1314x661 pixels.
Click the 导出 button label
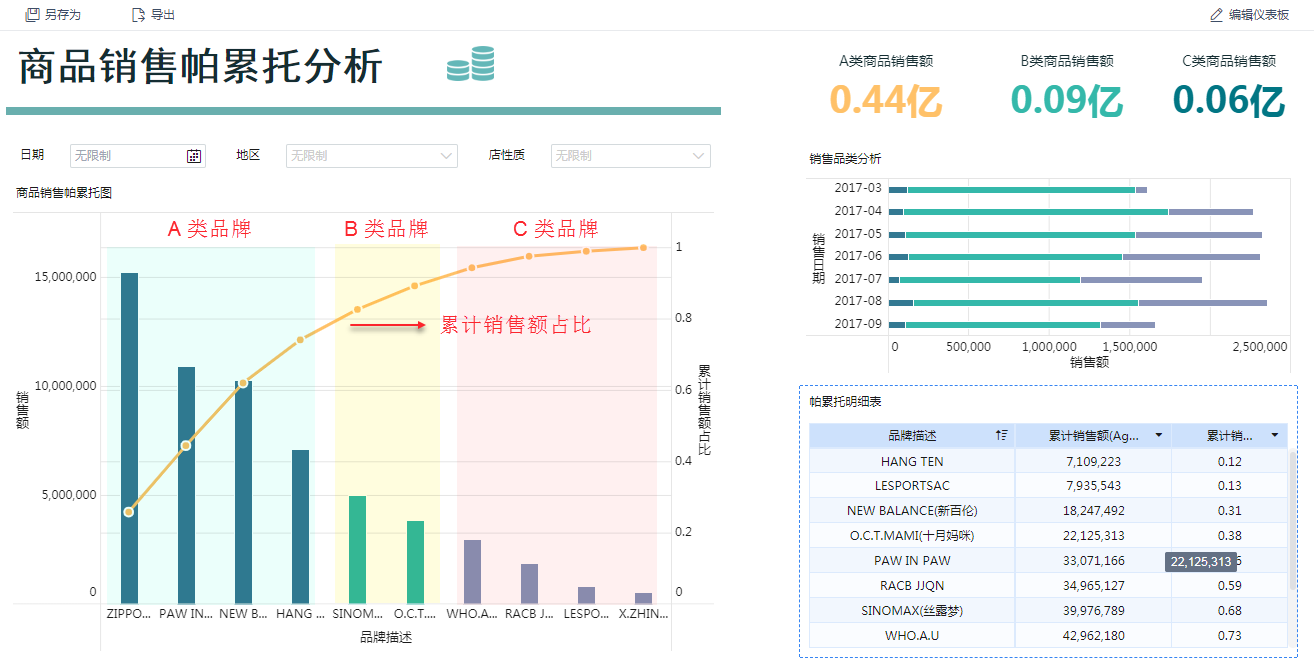point(163,15)
